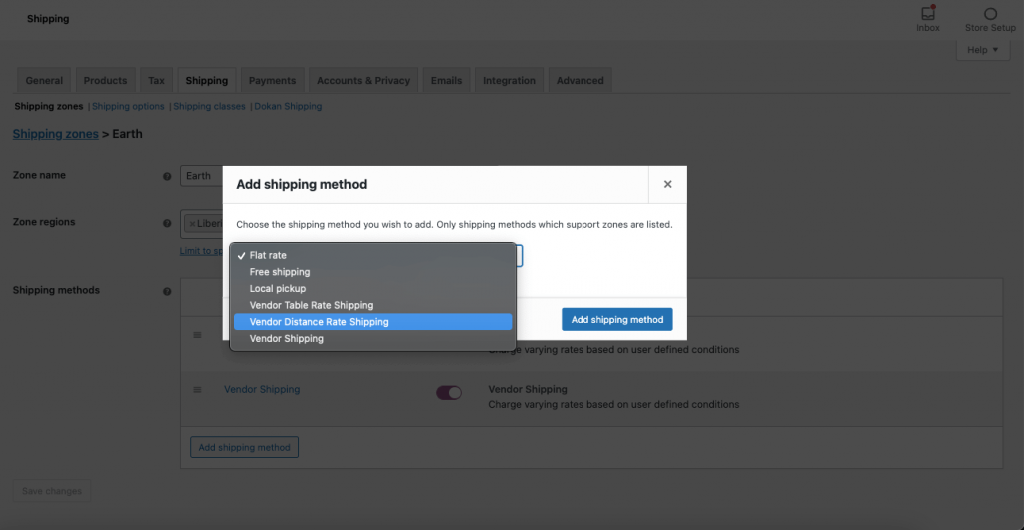Open Shipping classes sub-section

coord(209,106)
